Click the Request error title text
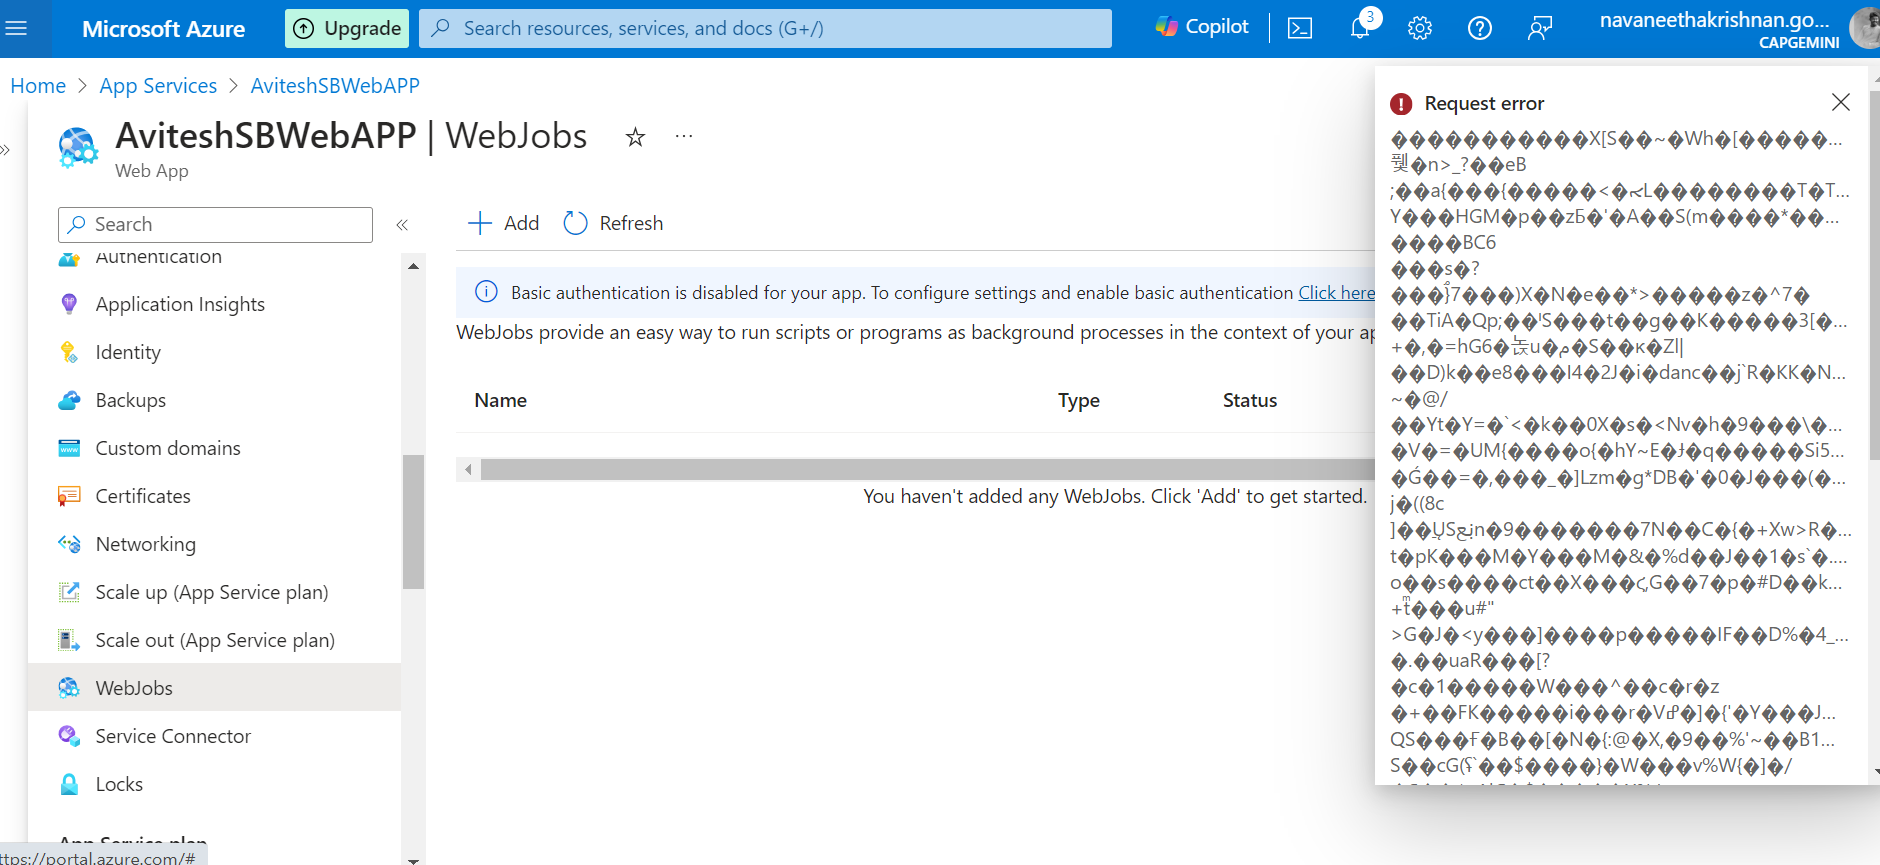This screenshot has height=865, width=1880. click(1484, 103)
